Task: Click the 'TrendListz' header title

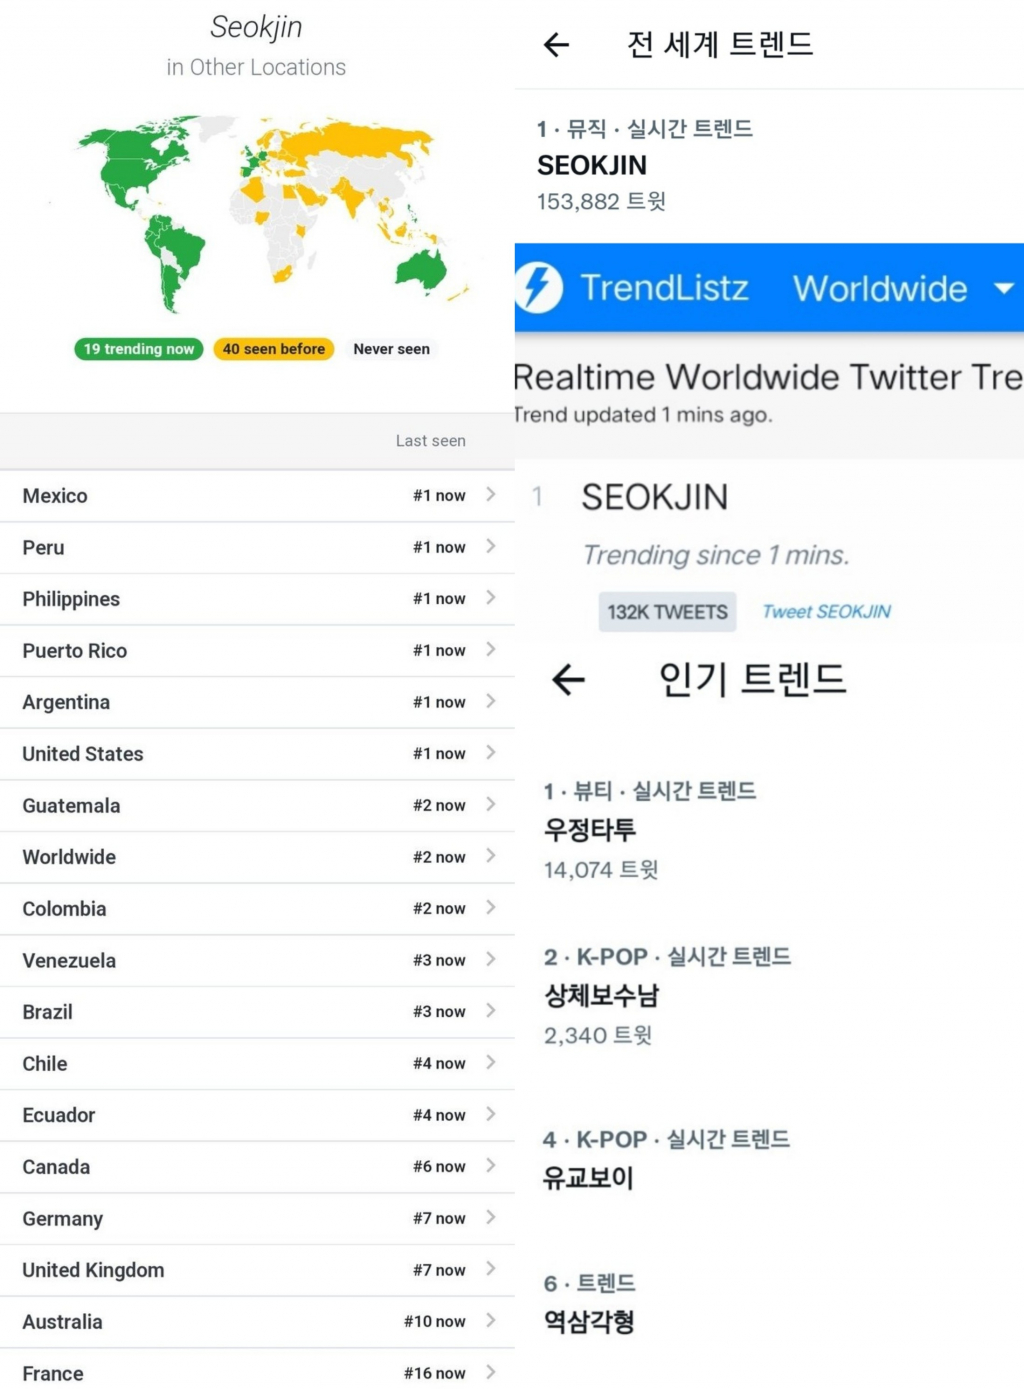Action: [x=665, y=288]
